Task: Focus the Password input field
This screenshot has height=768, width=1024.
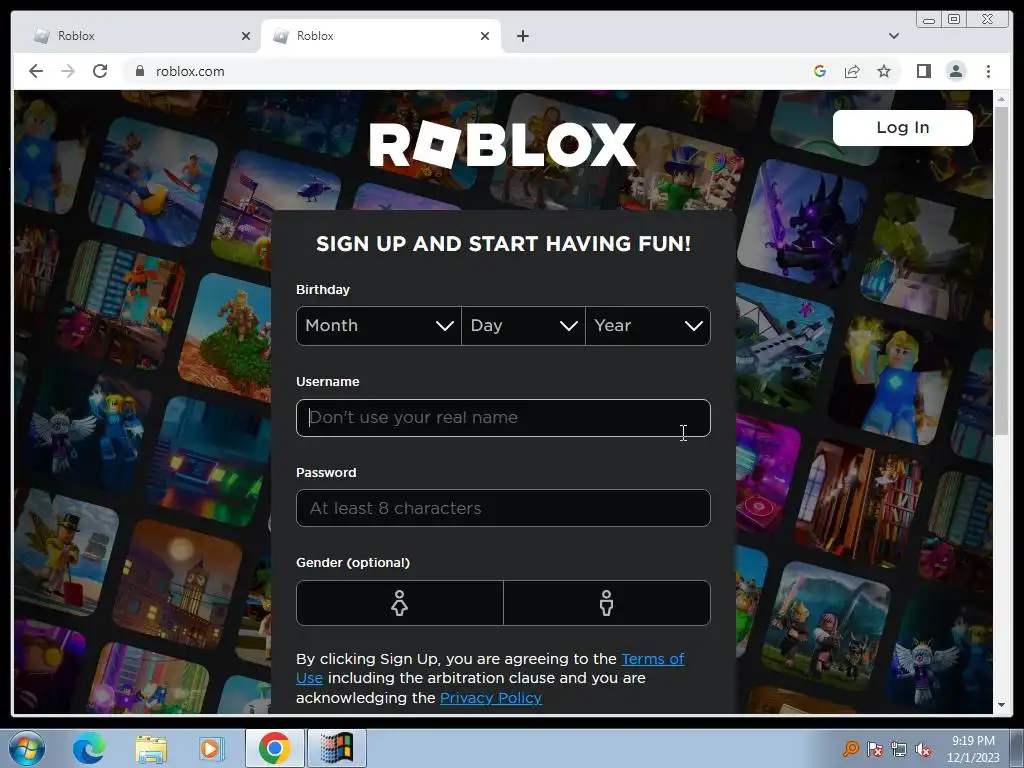Action: (503, 508)
